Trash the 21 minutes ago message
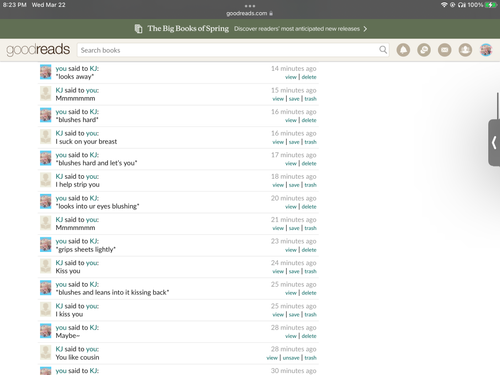The height and width of the screenshot is (375, 500). click(x=310, y=228)
